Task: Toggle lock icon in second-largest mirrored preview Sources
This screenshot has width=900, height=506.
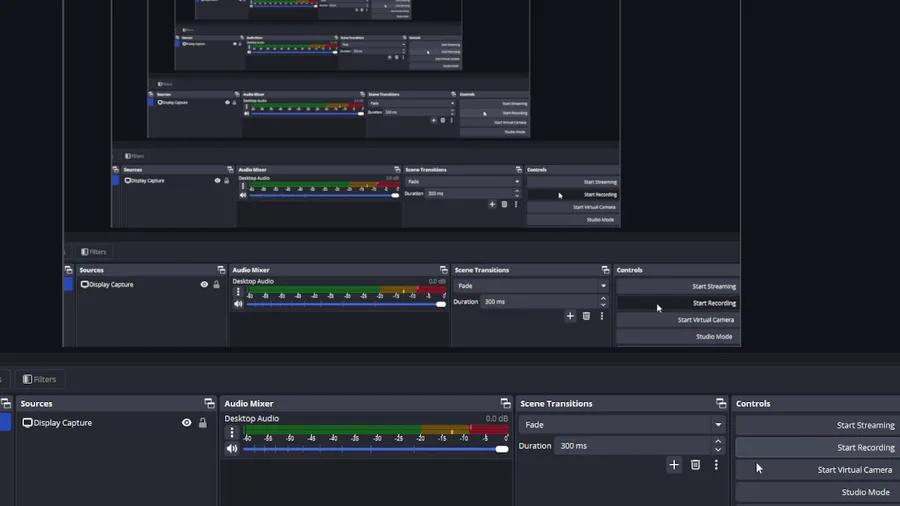Action: [227, 181]
